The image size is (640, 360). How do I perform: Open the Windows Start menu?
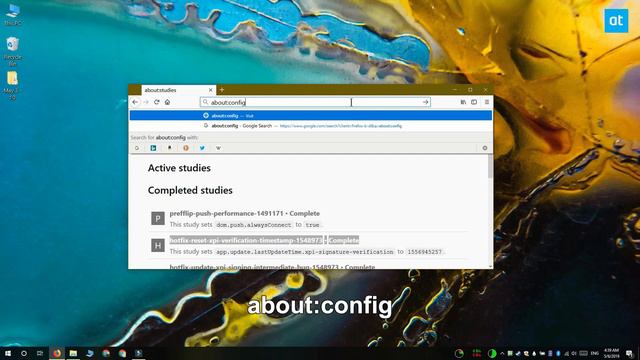point(8,353)
